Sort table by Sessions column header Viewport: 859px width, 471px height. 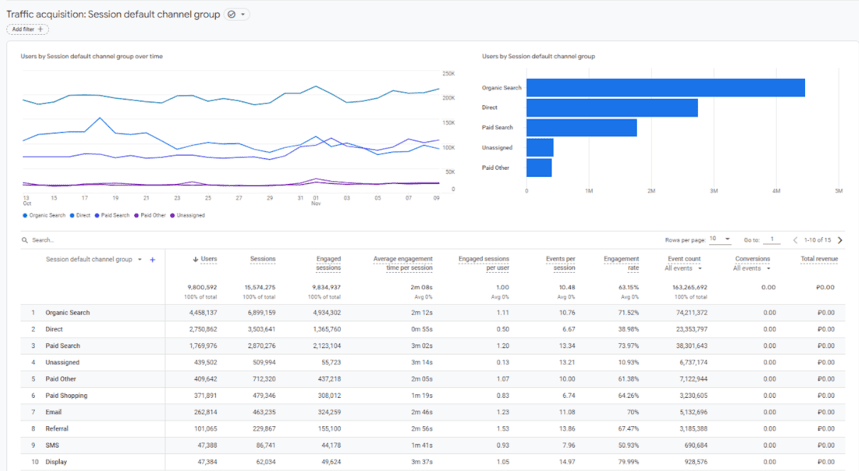[x=263, y=260]
